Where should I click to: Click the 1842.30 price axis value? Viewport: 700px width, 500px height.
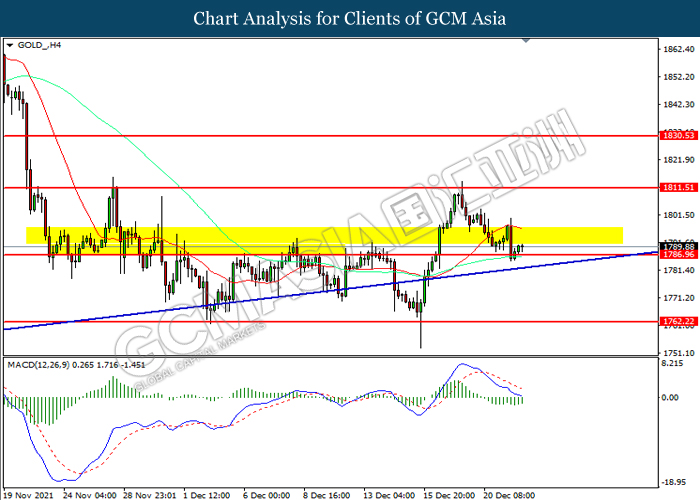(x=679, y=104)
